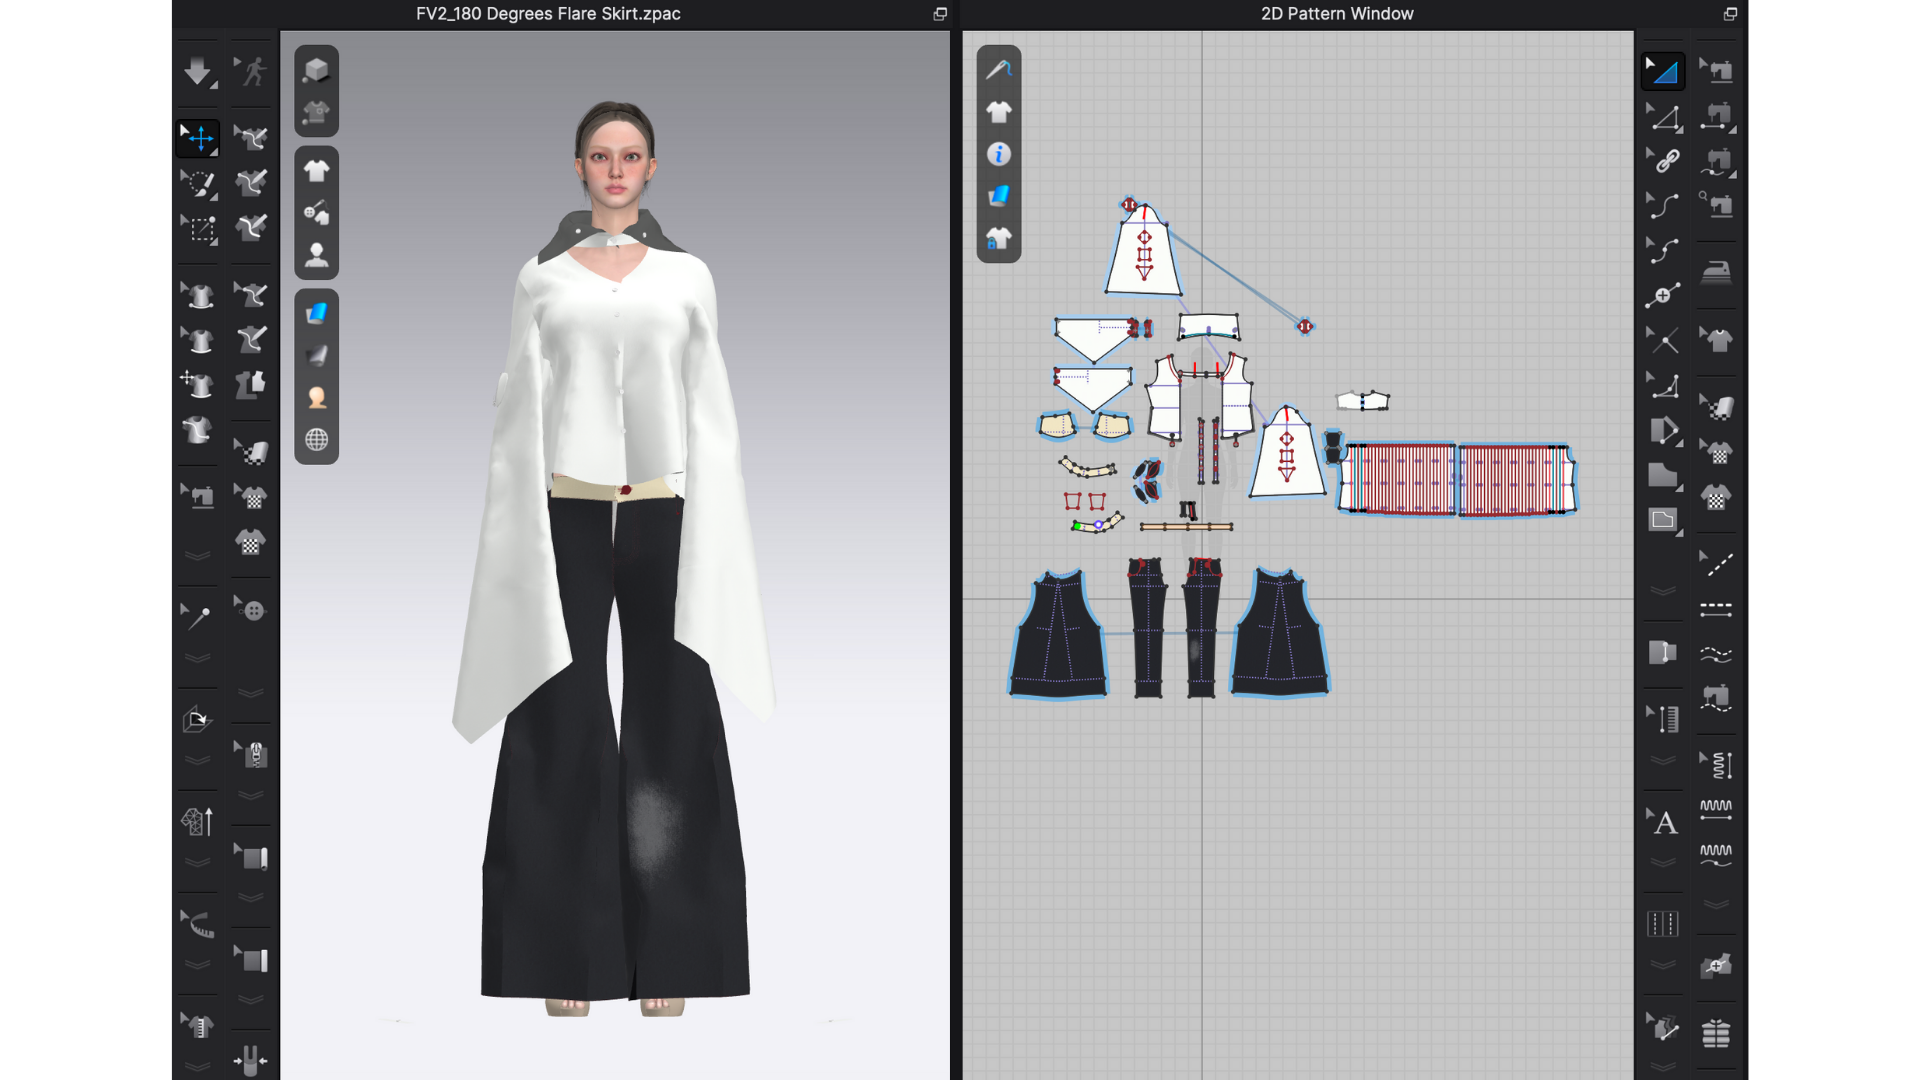Image resolution: width=1920 pixels, height=1080 pixels.
Task: Toggle 2D pattern info display icon
Action: (x=998, y=154)
